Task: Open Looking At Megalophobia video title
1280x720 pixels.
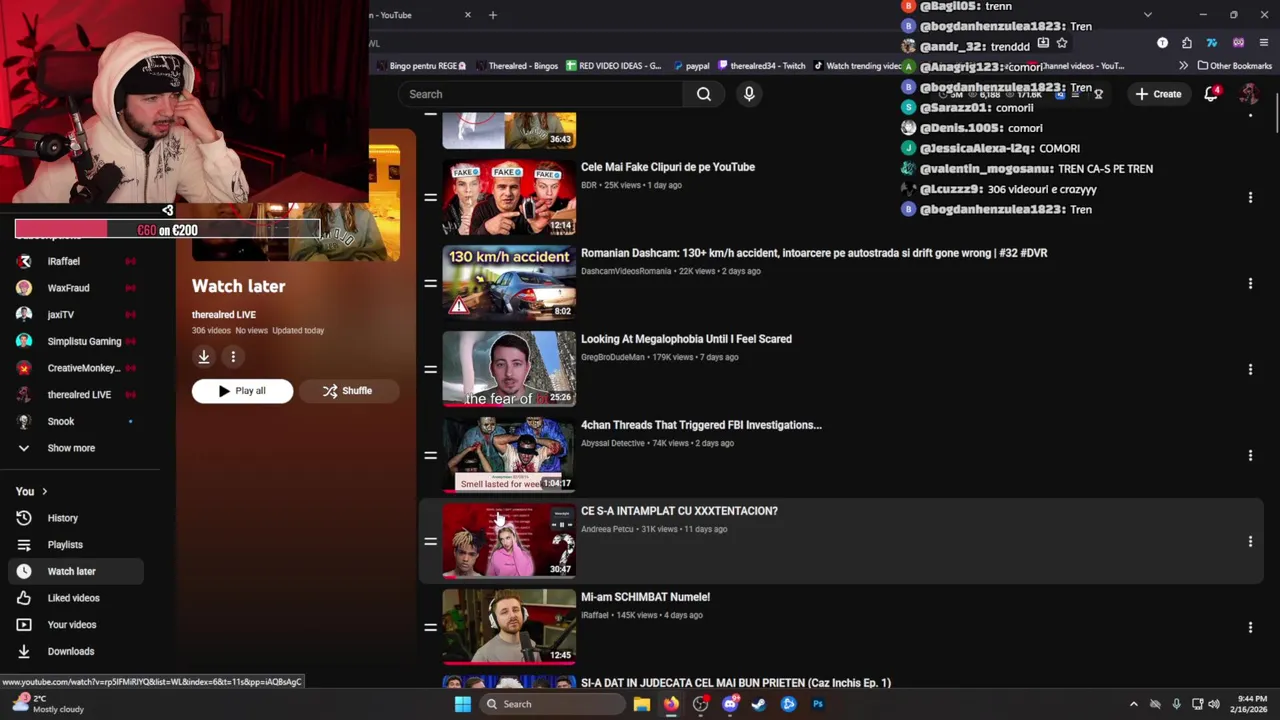Action: point(686,339)
